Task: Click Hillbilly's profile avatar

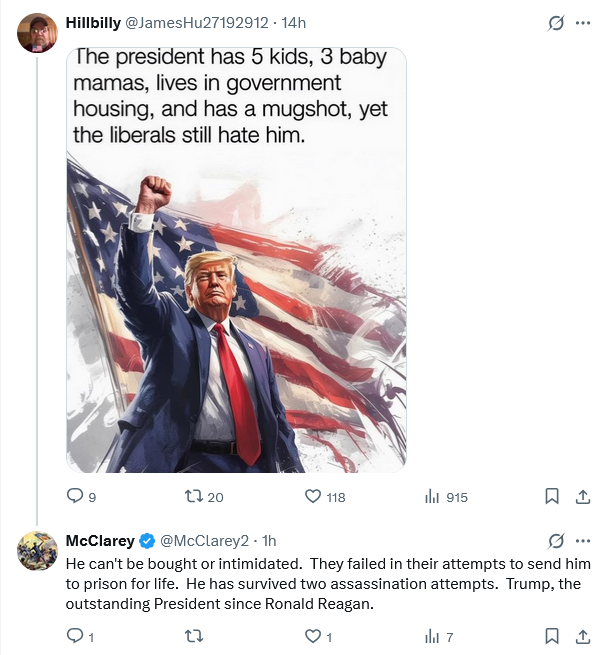Action: [38, 33]
